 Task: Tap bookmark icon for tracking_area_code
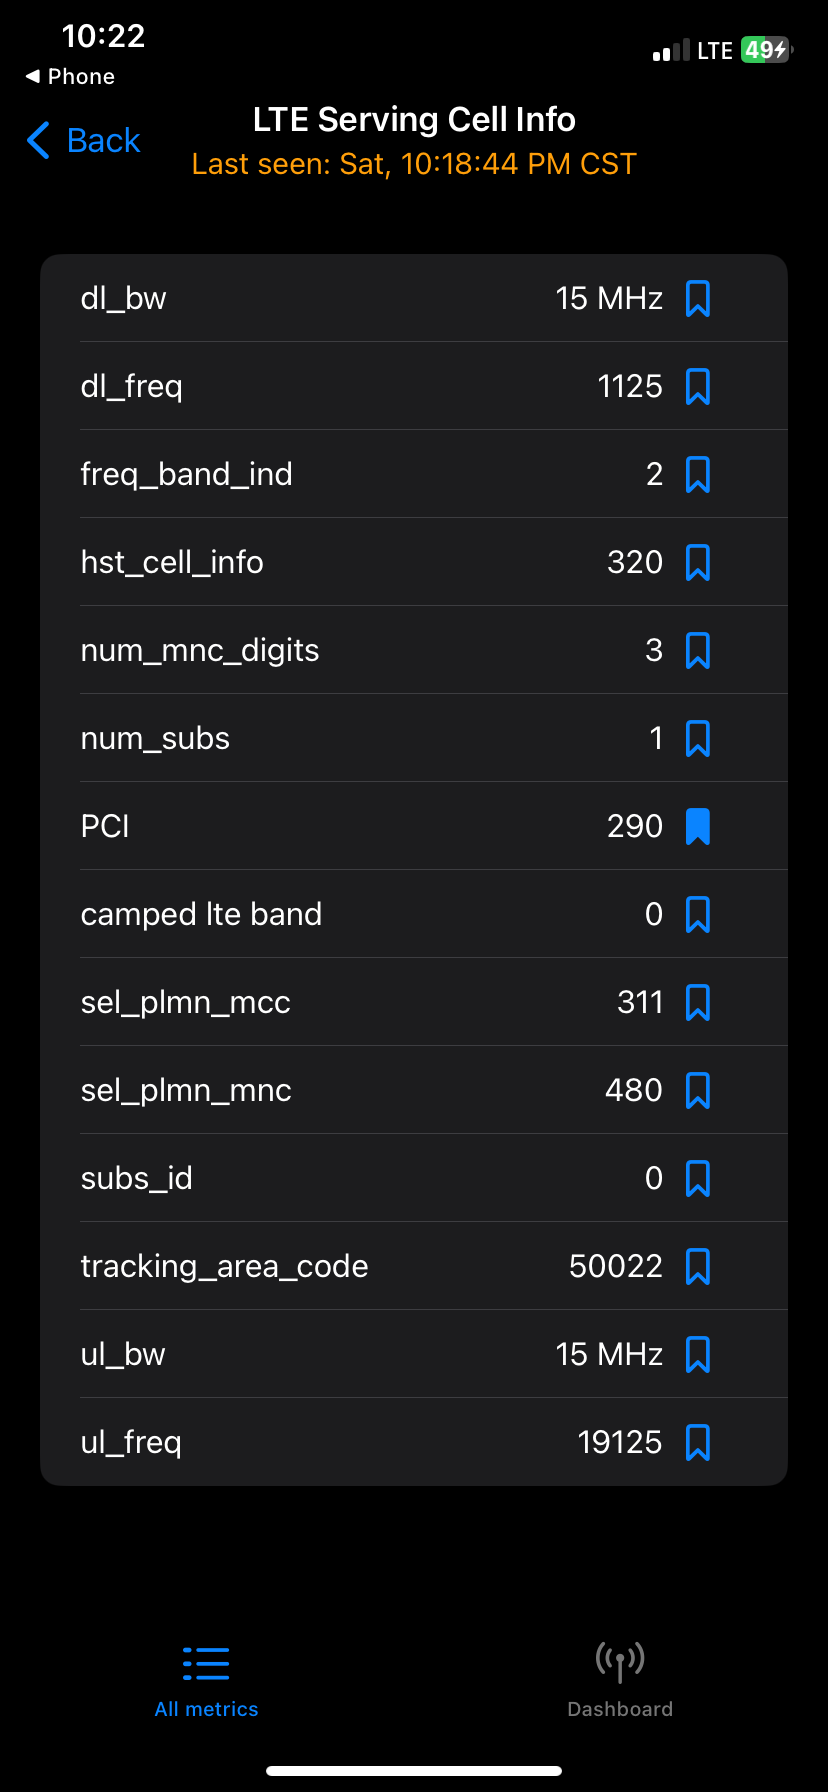tap(697, 1267)
